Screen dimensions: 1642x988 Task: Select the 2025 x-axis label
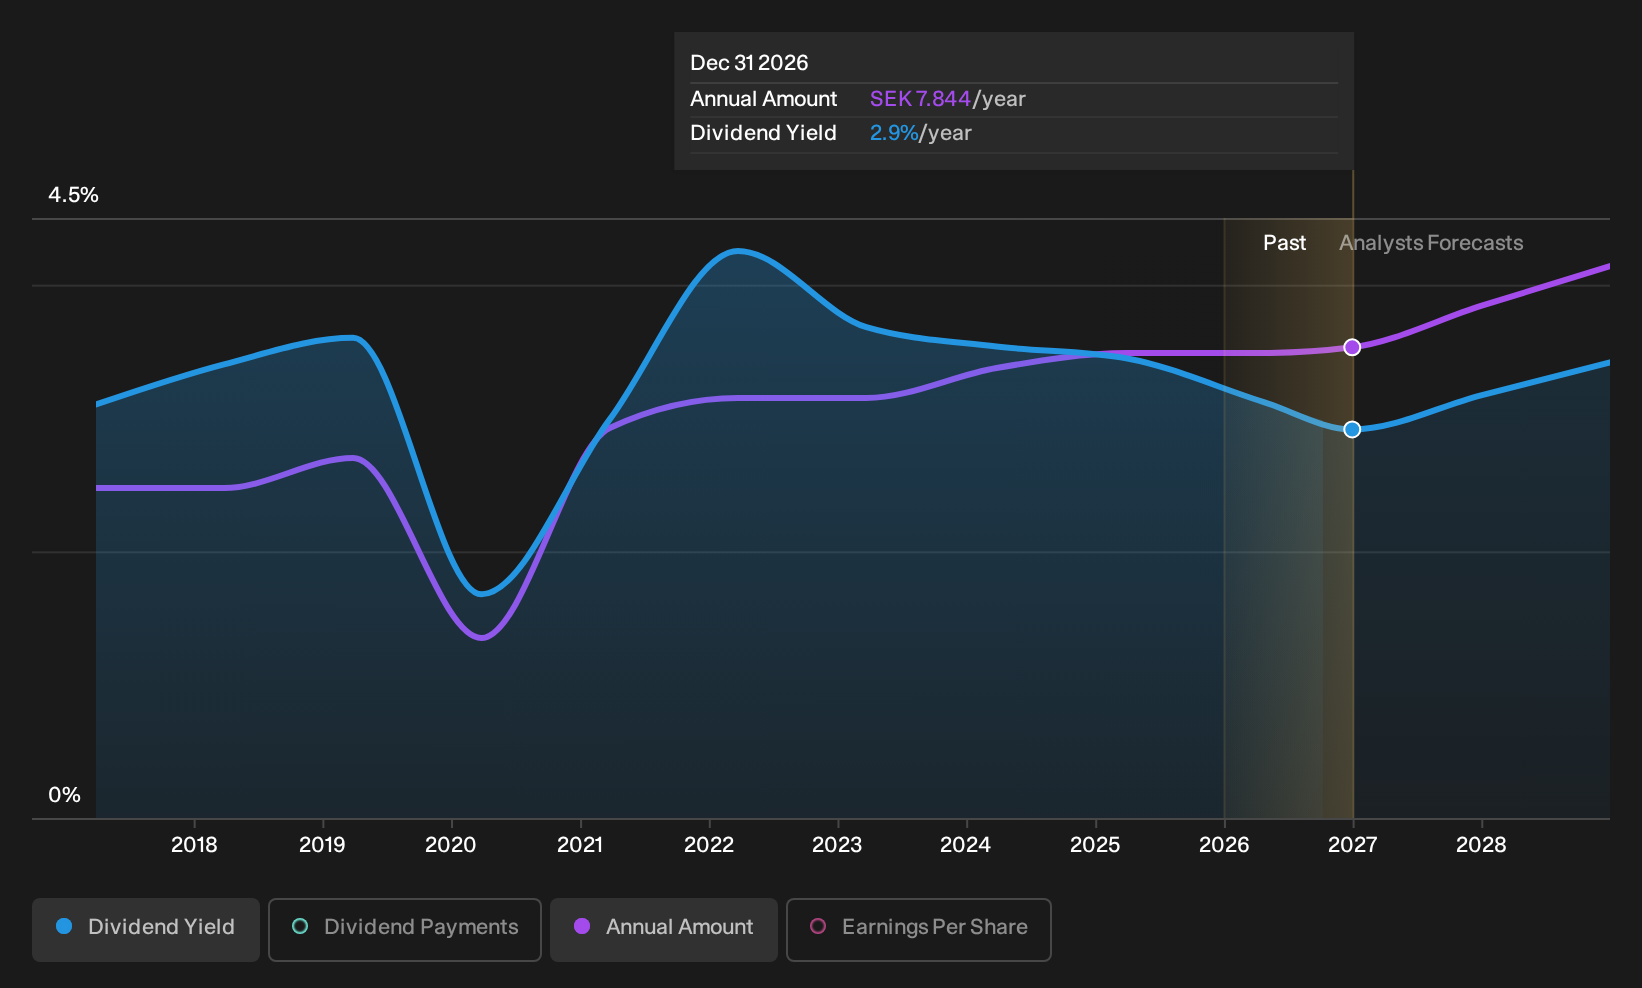click(x=1095, y=845)
